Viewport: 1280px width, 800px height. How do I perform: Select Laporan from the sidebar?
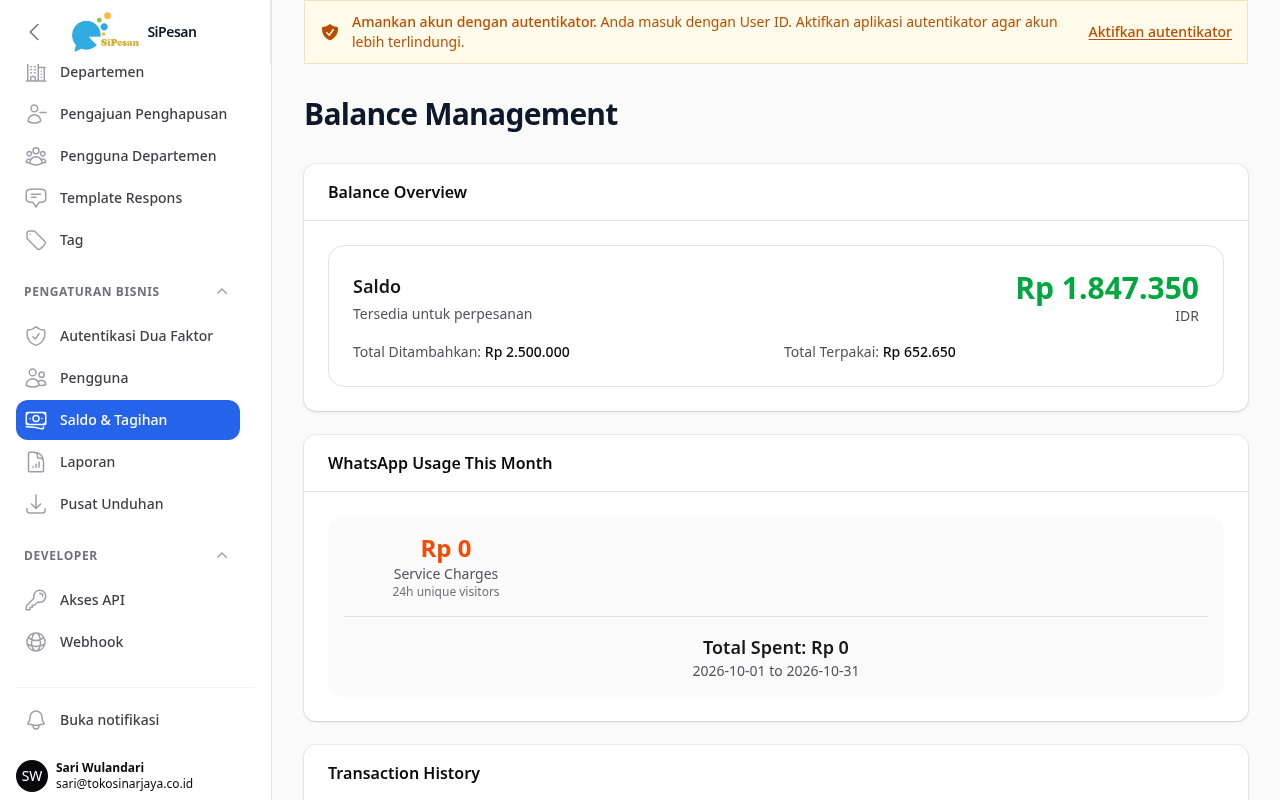128,462
